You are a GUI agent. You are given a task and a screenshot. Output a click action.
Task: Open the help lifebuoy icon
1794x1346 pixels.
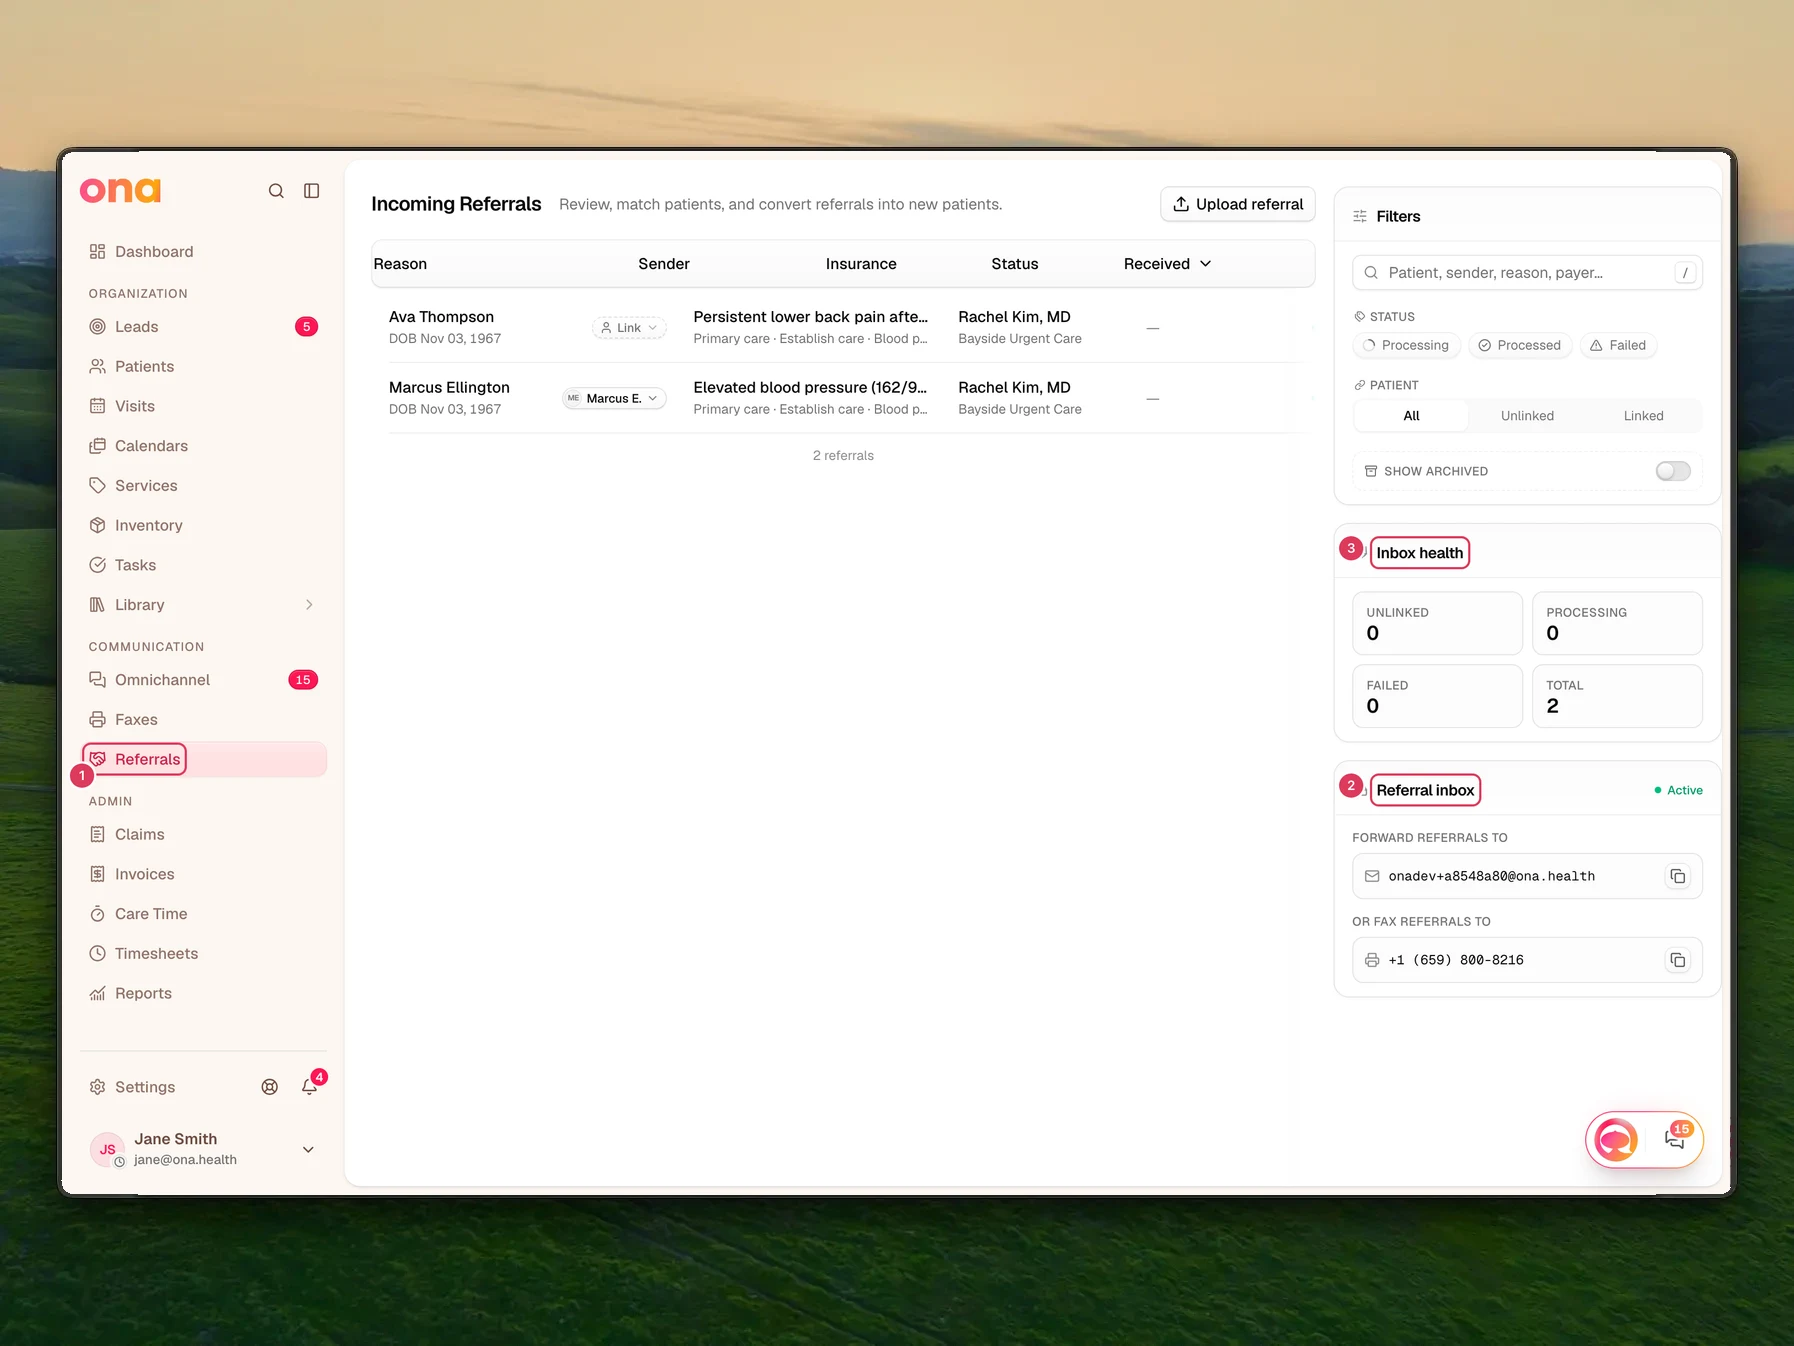click(270, 1087)
